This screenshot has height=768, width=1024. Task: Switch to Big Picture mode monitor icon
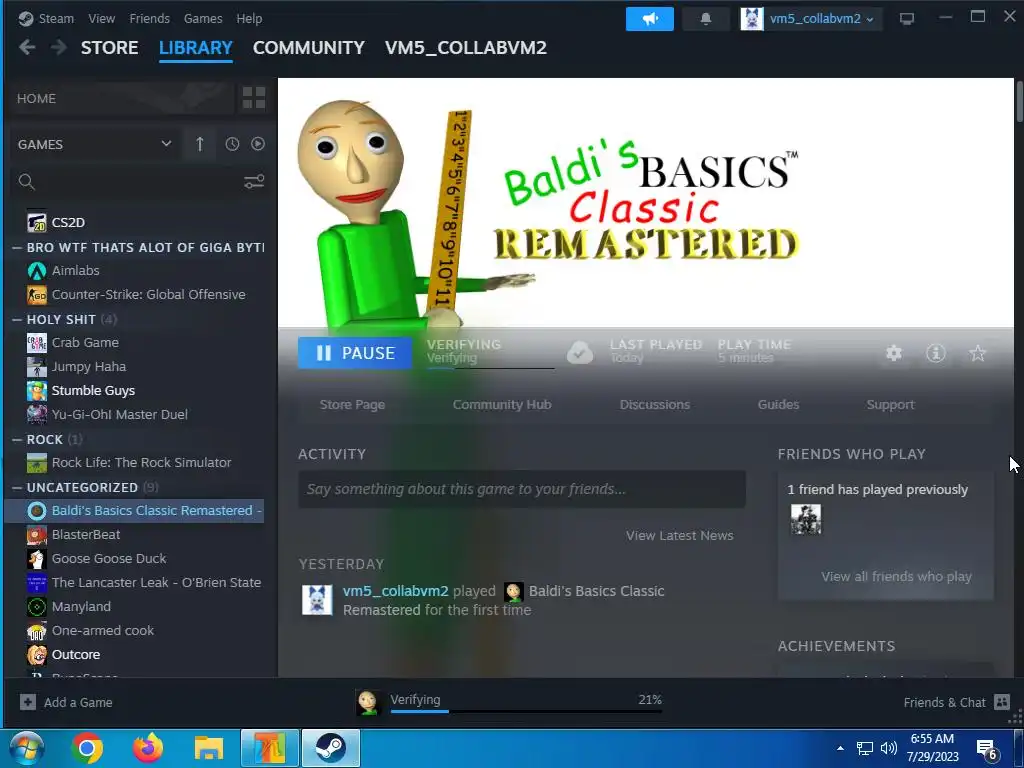(906, 19)
